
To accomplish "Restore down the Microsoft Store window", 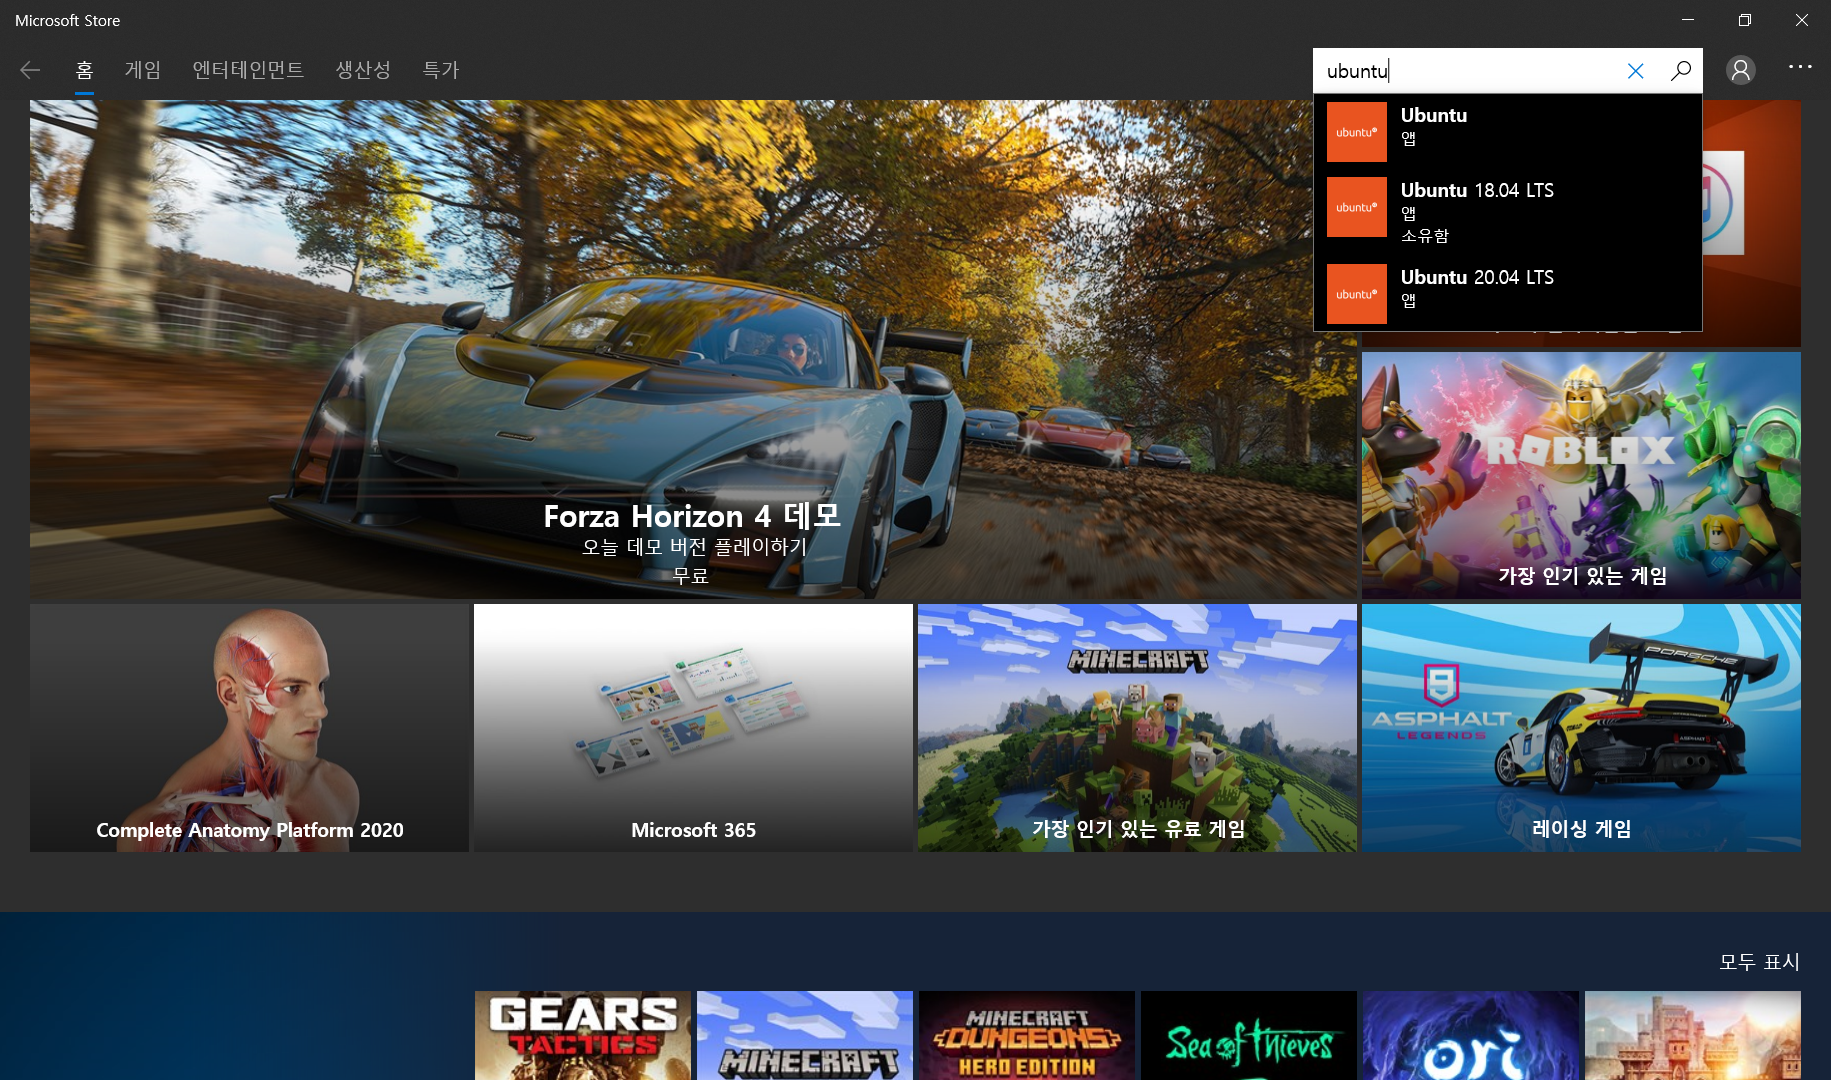I will coord(1745,20).
